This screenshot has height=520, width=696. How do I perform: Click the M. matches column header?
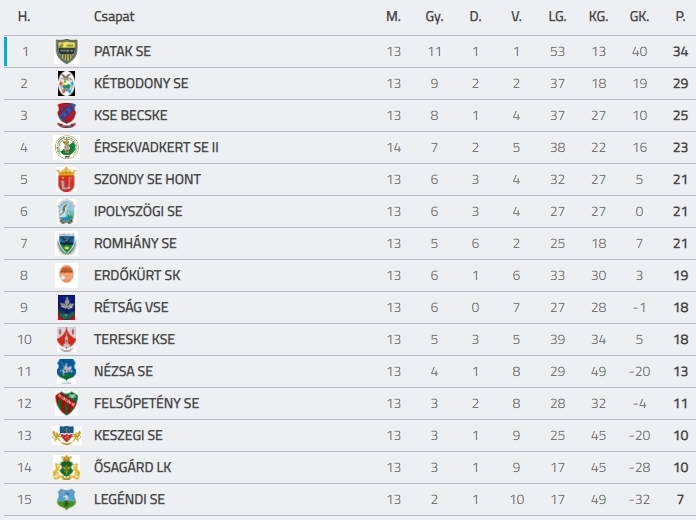tap(393, 17)
